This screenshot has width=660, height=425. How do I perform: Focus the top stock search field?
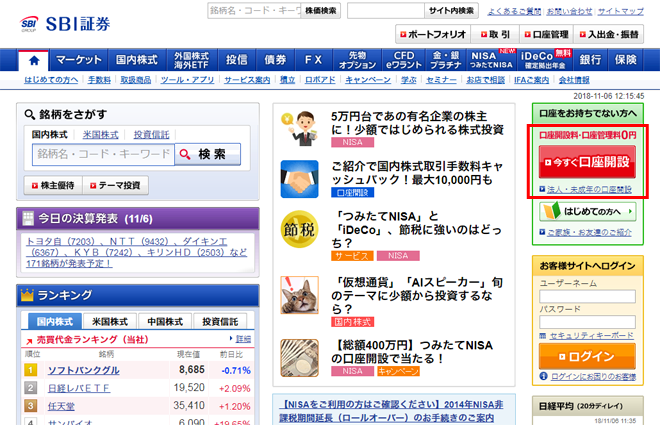[254, 11]
